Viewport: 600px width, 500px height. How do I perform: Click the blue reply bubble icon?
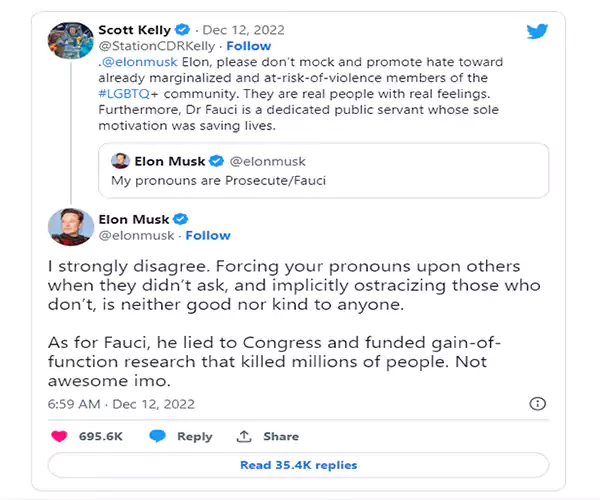coord(157,436)
